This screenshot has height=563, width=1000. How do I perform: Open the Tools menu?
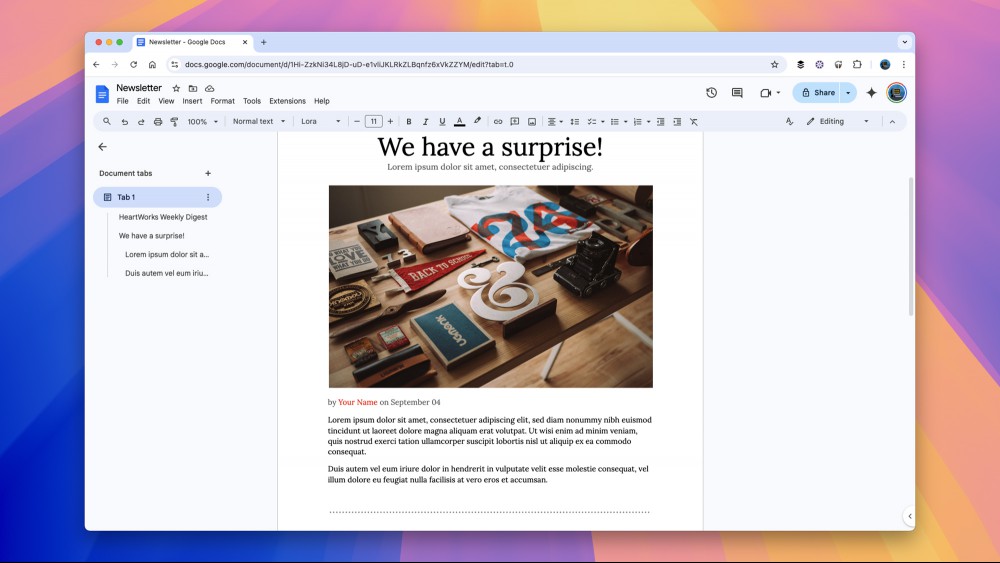pos(252,101)
